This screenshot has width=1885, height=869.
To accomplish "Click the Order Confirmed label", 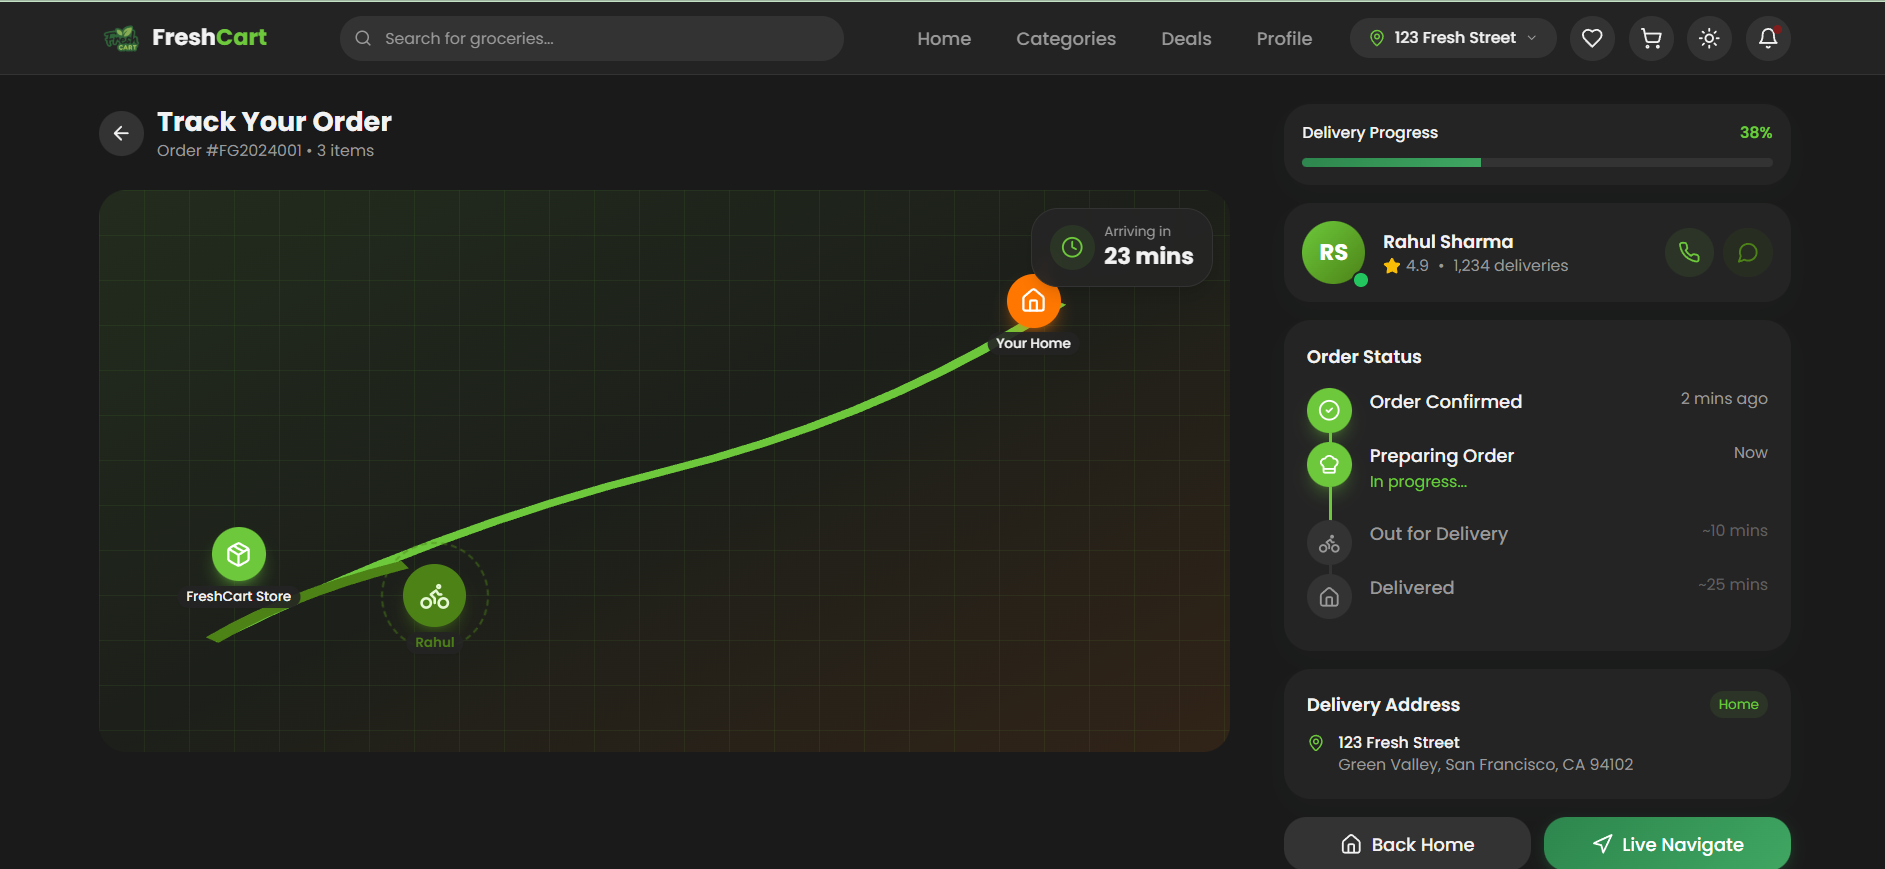I will click(1445, 402).
